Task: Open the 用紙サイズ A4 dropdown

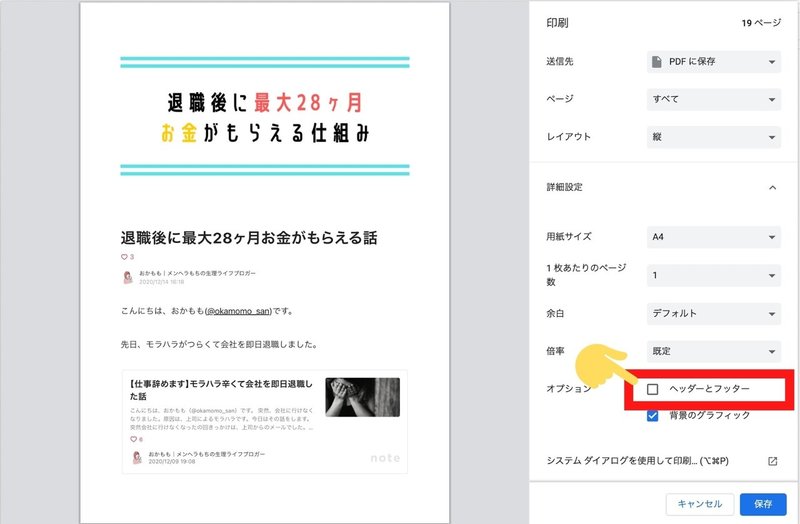Action: coord(713,237)
